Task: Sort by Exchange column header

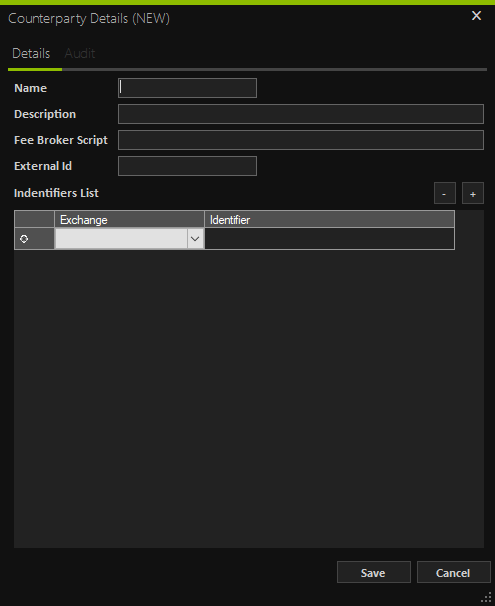Action: 129,220
